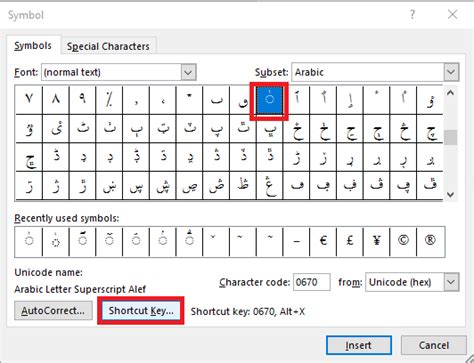Viewport: 474px width, 363px height.
Task: Pick the Copyright symbol in recently used symbols
Action: 403,242
